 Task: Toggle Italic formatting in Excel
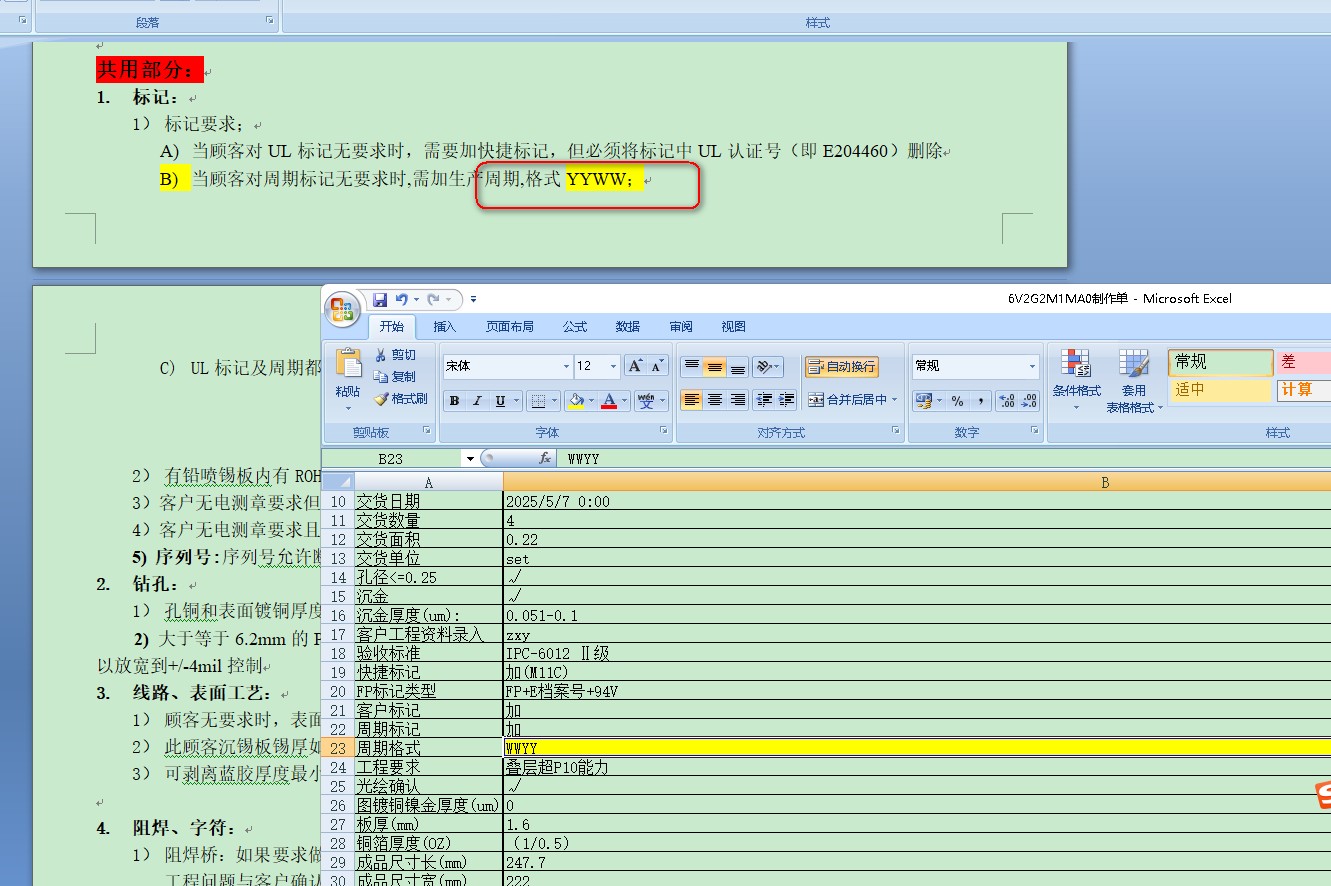click(477, 401)
